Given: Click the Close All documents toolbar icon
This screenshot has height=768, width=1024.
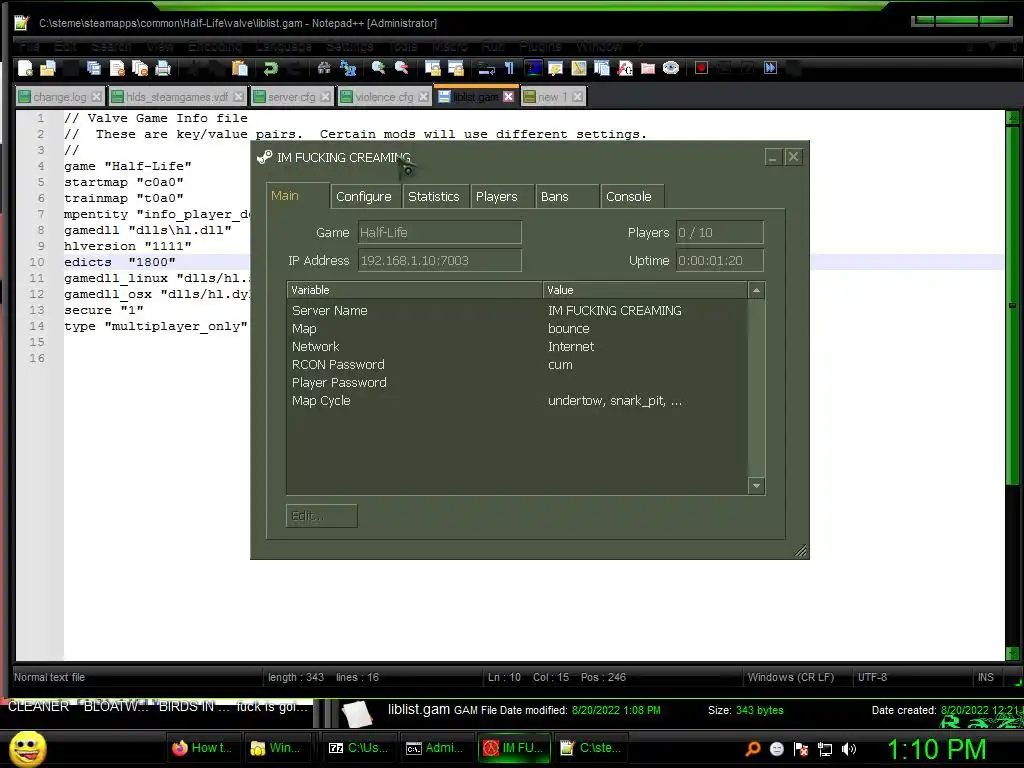Looking at the screenshot, I should 140,68.
